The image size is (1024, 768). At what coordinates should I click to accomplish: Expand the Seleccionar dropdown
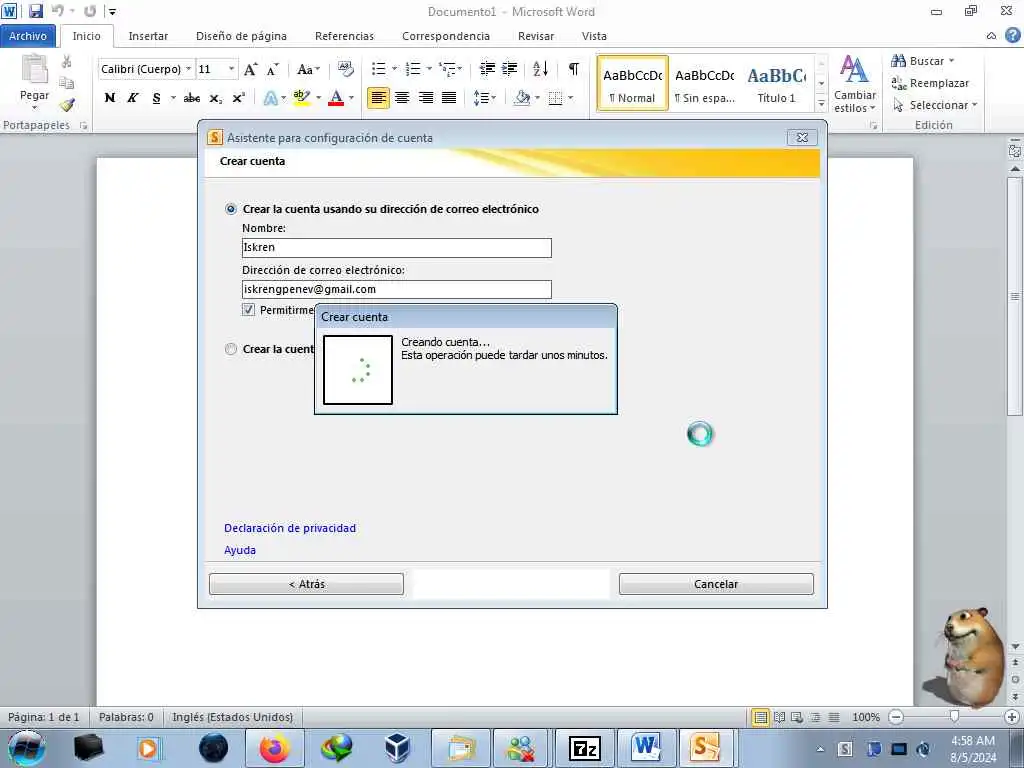click(974, 105)
